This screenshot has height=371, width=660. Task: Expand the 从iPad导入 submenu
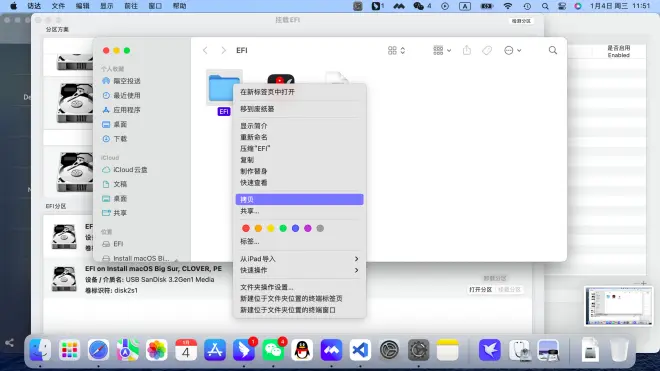[299, 259]
